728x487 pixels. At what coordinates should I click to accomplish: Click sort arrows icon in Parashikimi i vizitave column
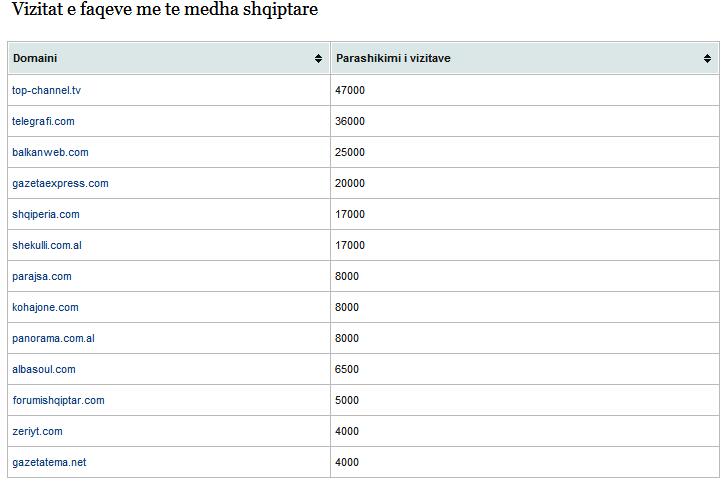(707, 58)
